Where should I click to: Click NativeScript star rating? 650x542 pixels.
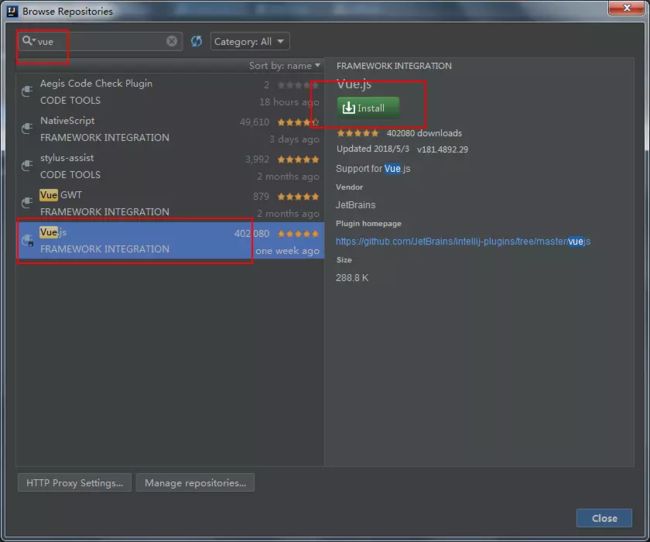coord(298,122)
